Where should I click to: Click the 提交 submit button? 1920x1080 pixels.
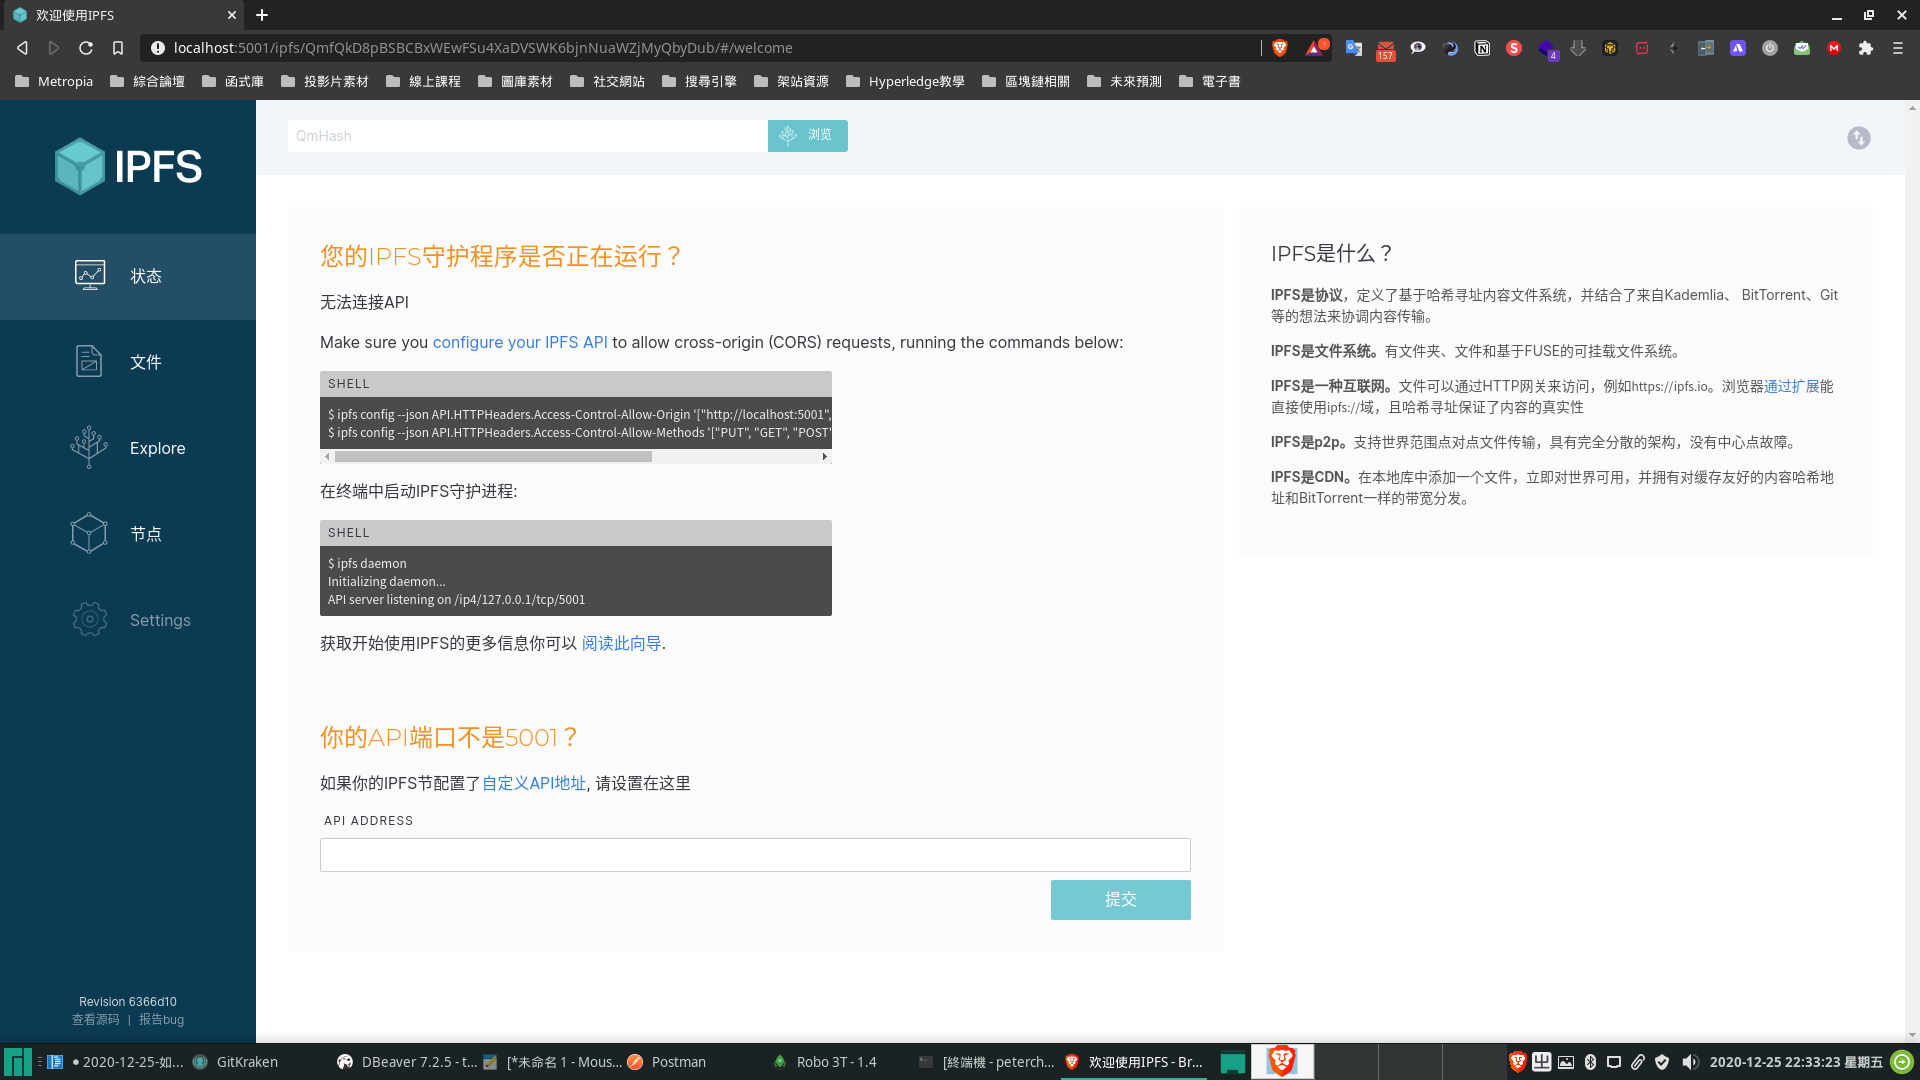[x=1120, y=900]
